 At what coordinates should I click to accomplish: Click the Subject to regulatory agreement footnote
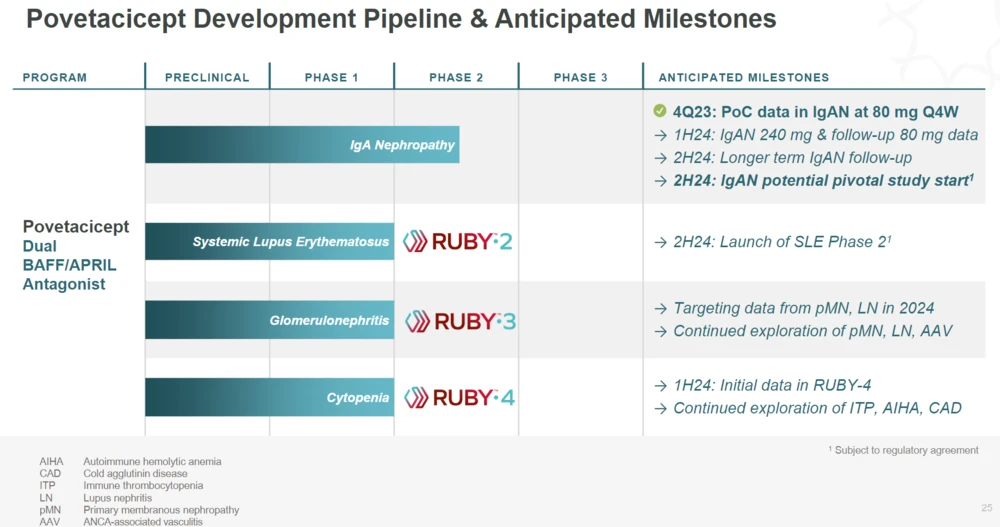tap(903, 450)
